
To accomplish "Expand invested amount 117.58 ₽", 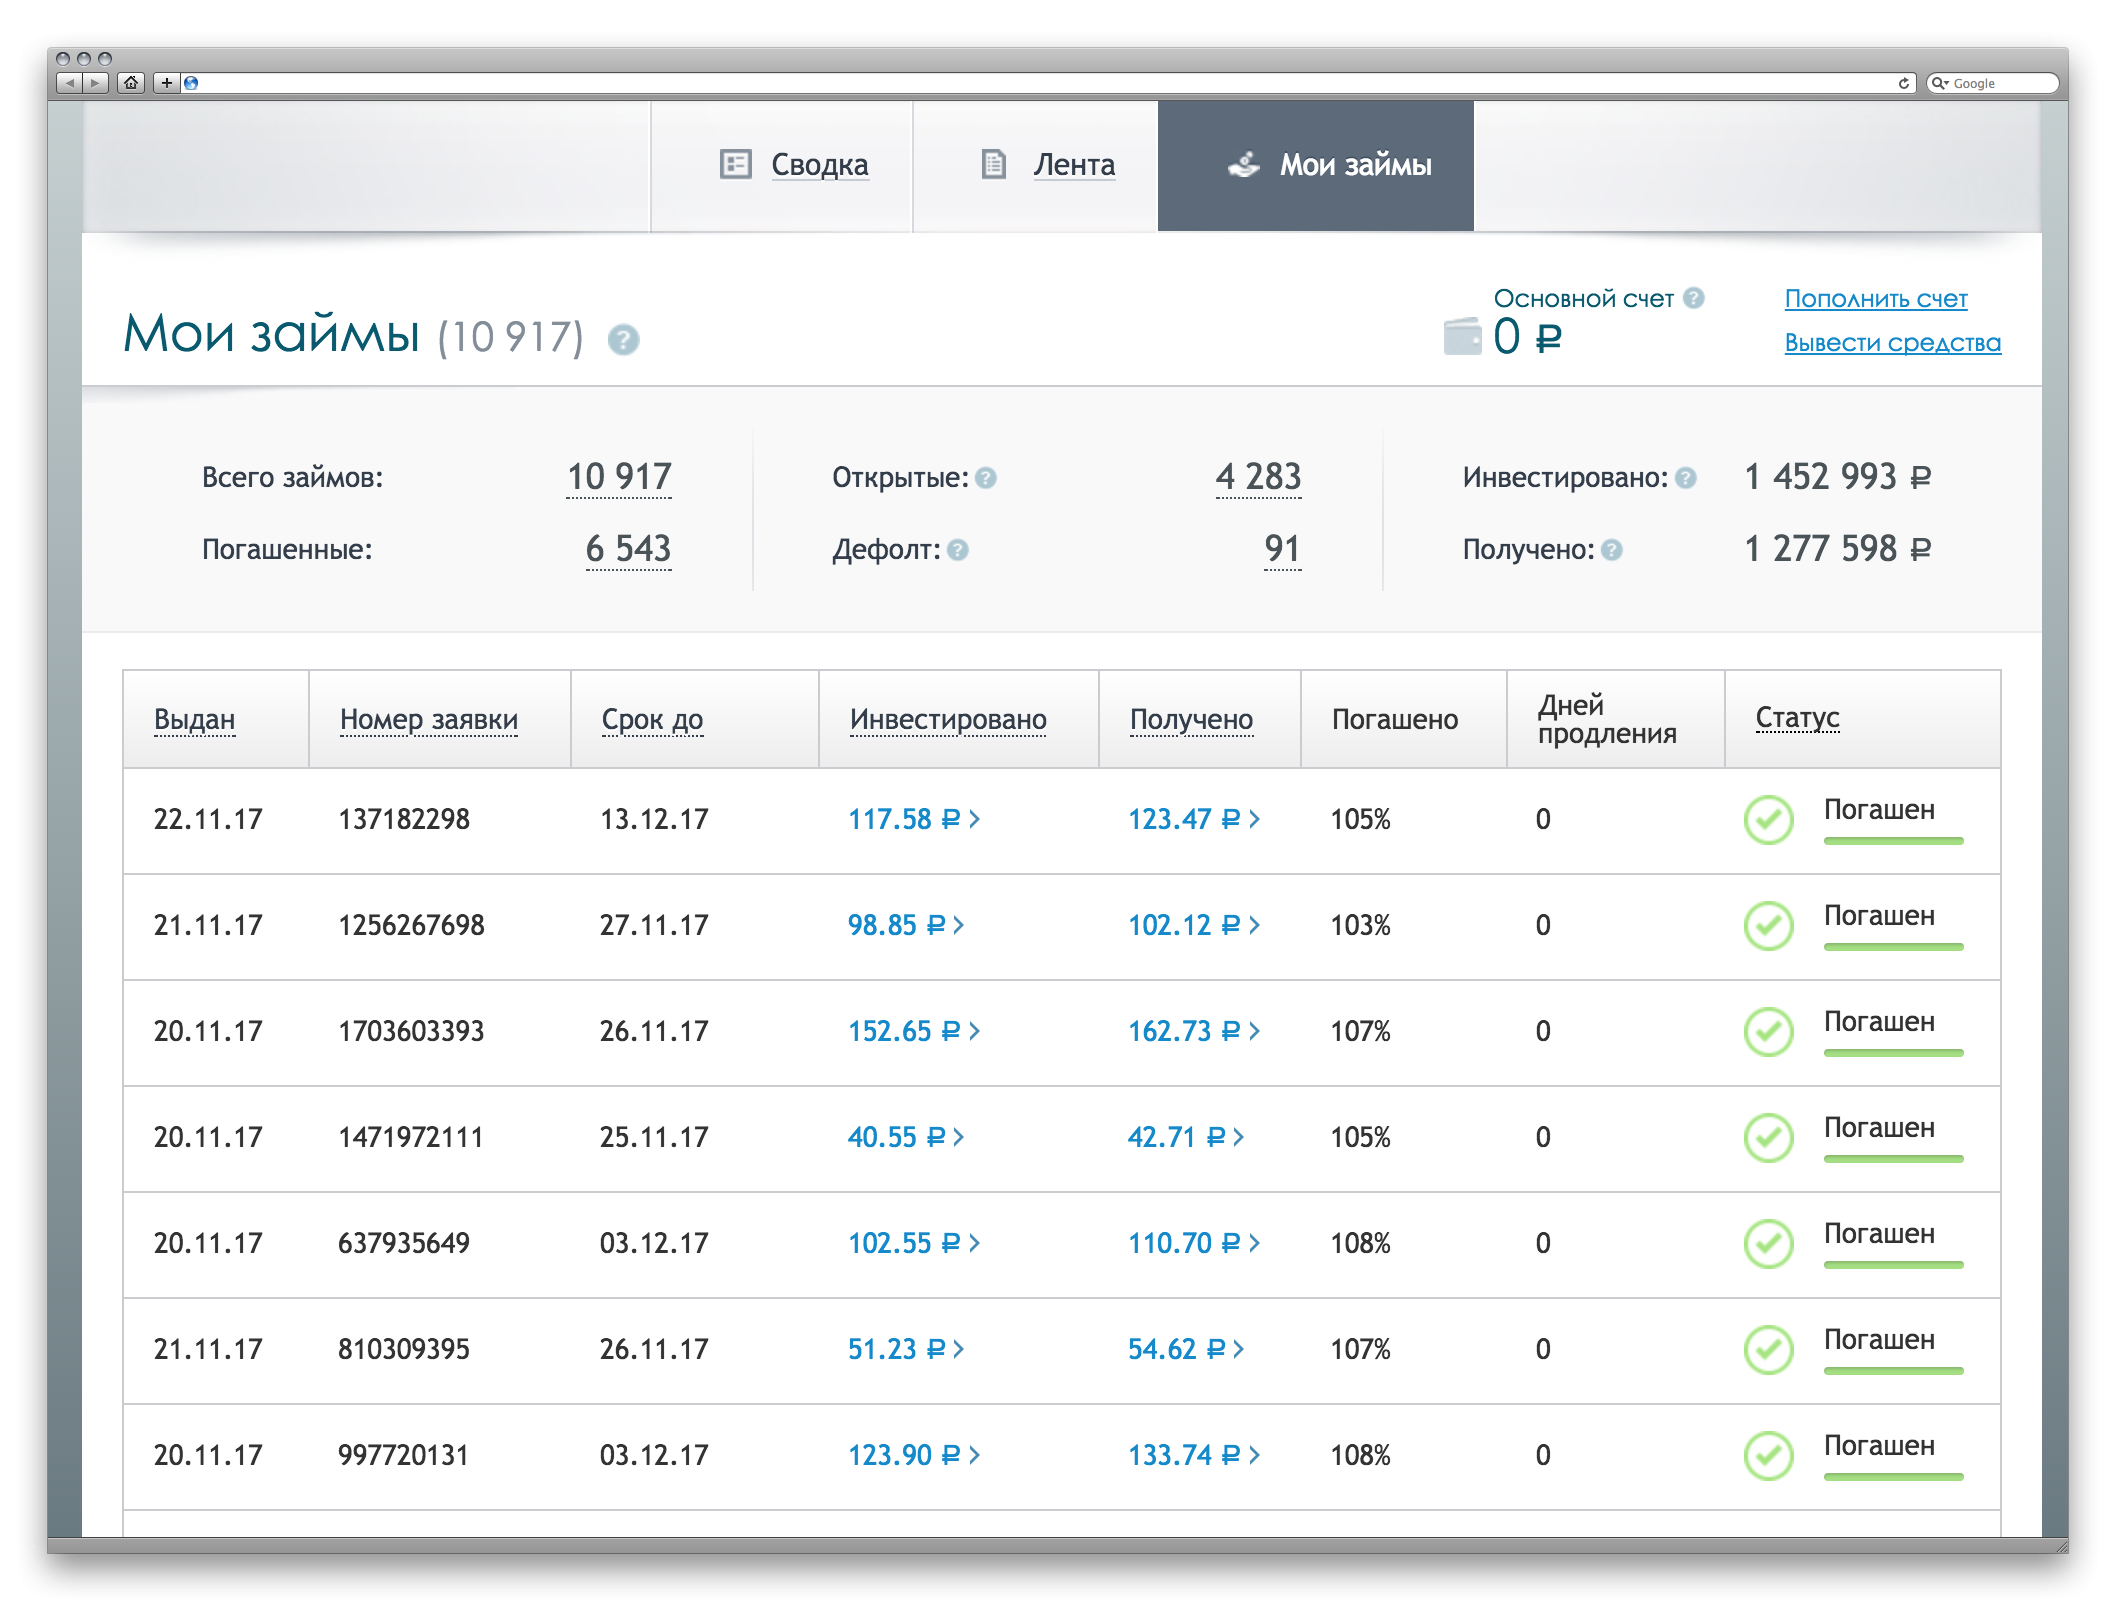I will [x=913, y=819].
